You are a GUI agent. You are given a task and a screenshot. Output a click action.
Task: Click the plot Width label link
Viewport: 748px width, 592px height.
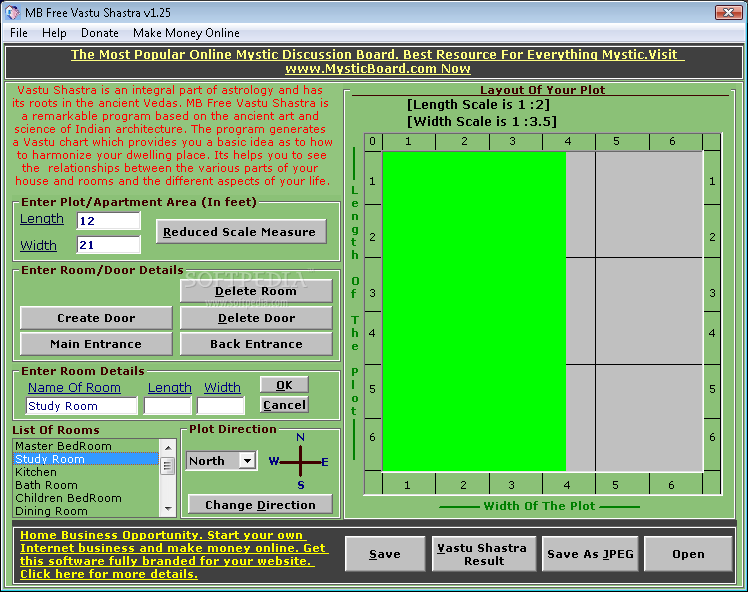click(38, 245)
